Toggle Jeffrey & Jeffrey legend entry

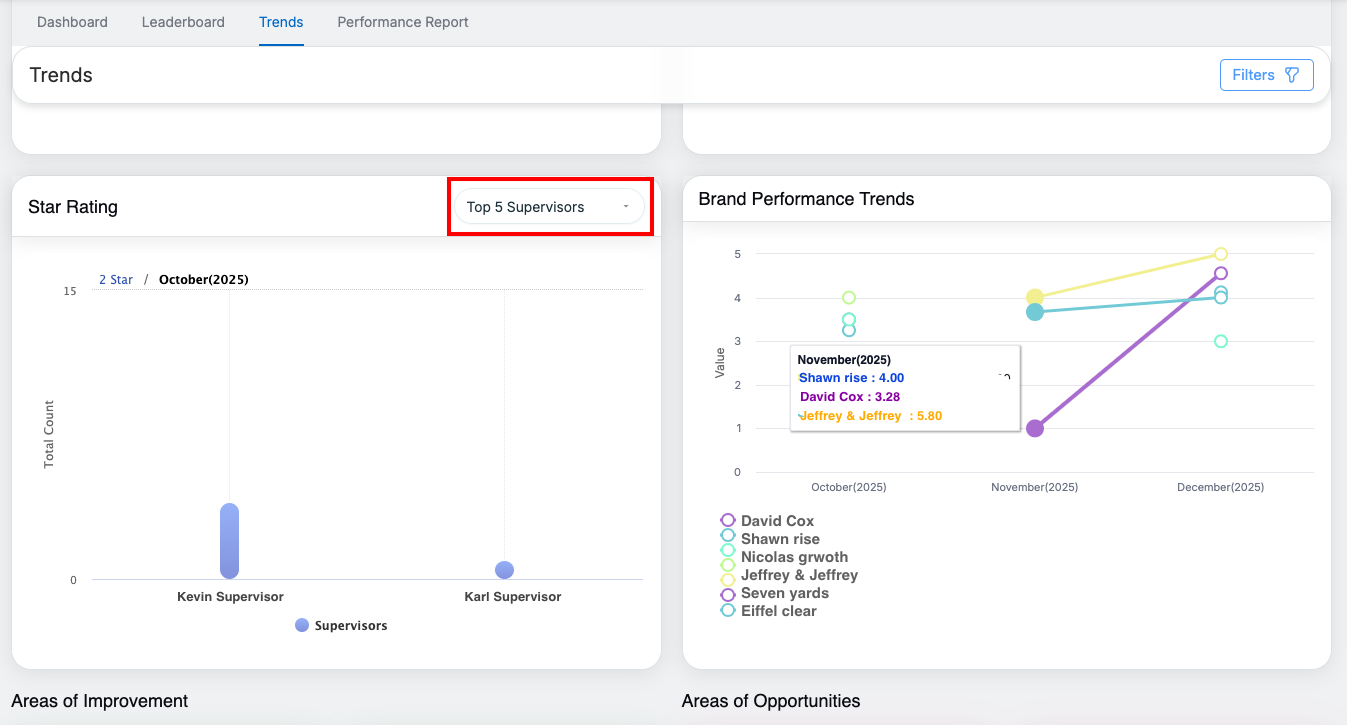click(x=798, y=575)
